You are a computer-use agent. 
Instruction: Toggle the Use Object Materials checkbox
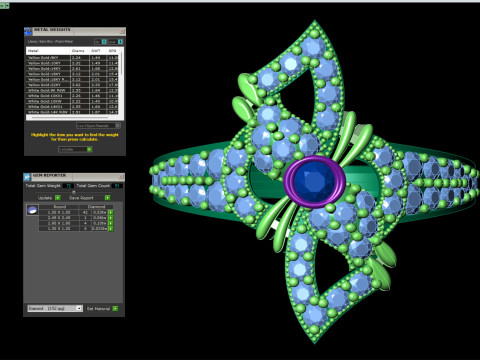118,126
